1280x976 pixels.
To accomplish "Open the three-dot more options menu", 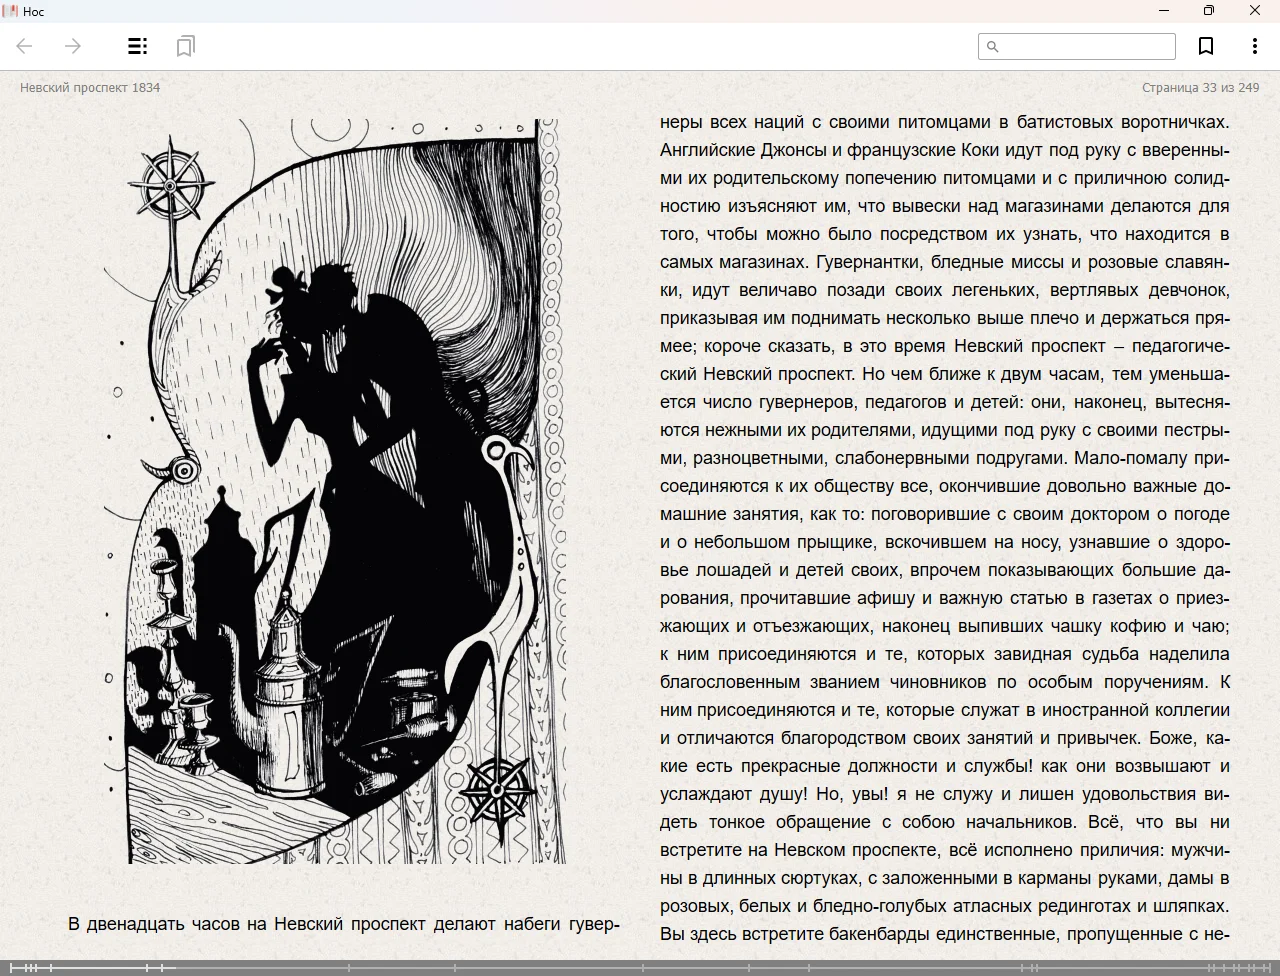I will coord(1254,46).
